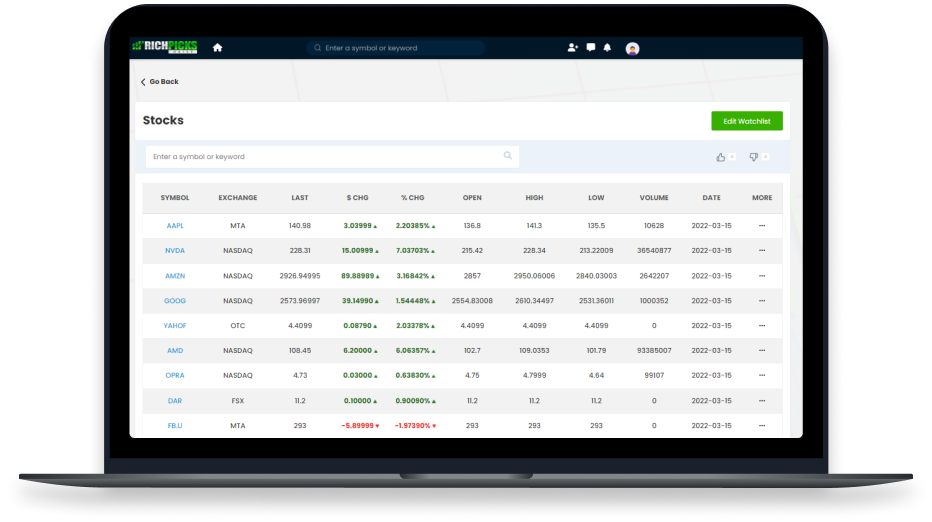Screen dimensions: 932x522
Task: Click the RichPicks logo
Action: point(165,47)
